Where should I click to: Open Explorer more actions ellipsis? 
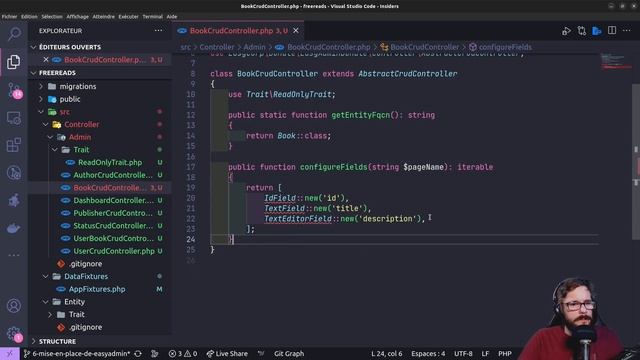(158, 31)
